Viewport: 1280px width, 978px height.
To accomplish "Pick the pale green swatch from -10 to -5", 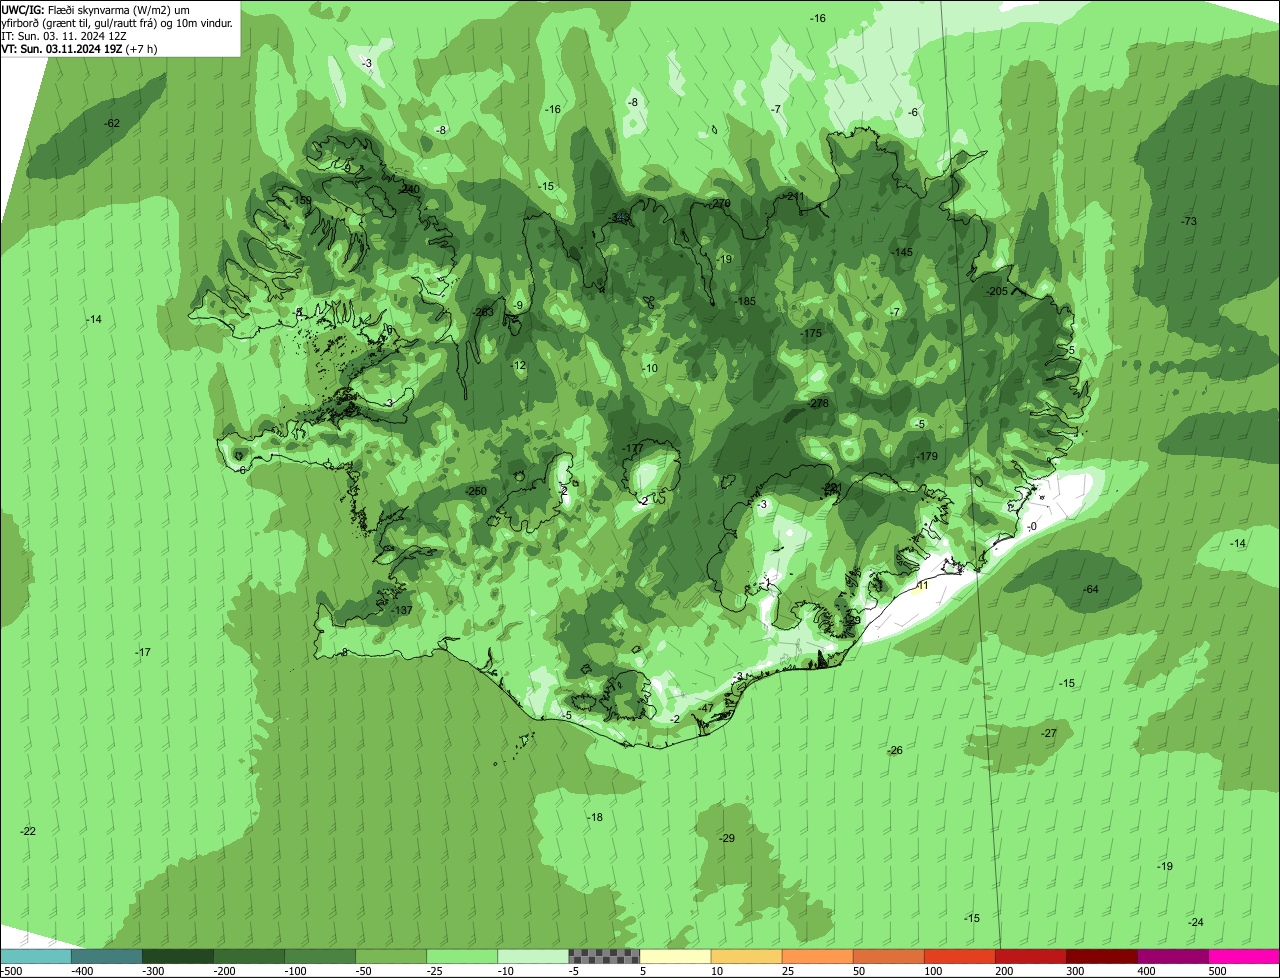I will 533,956.
